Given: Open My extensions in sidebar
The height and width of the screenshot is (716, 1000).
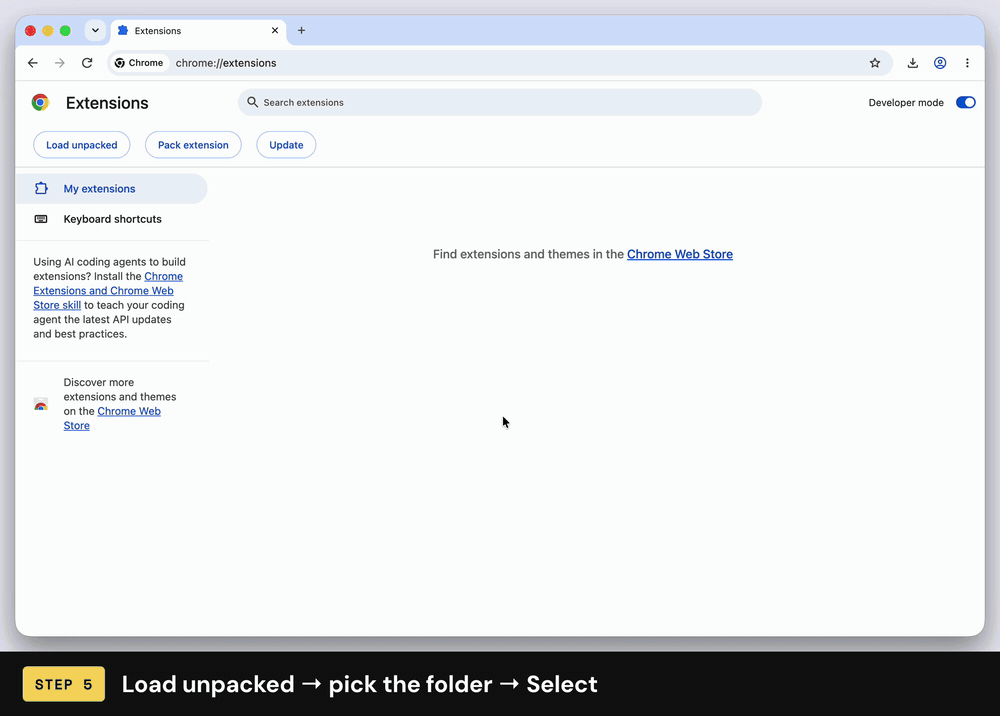Looking at the screenshot, I should [112, 189].
